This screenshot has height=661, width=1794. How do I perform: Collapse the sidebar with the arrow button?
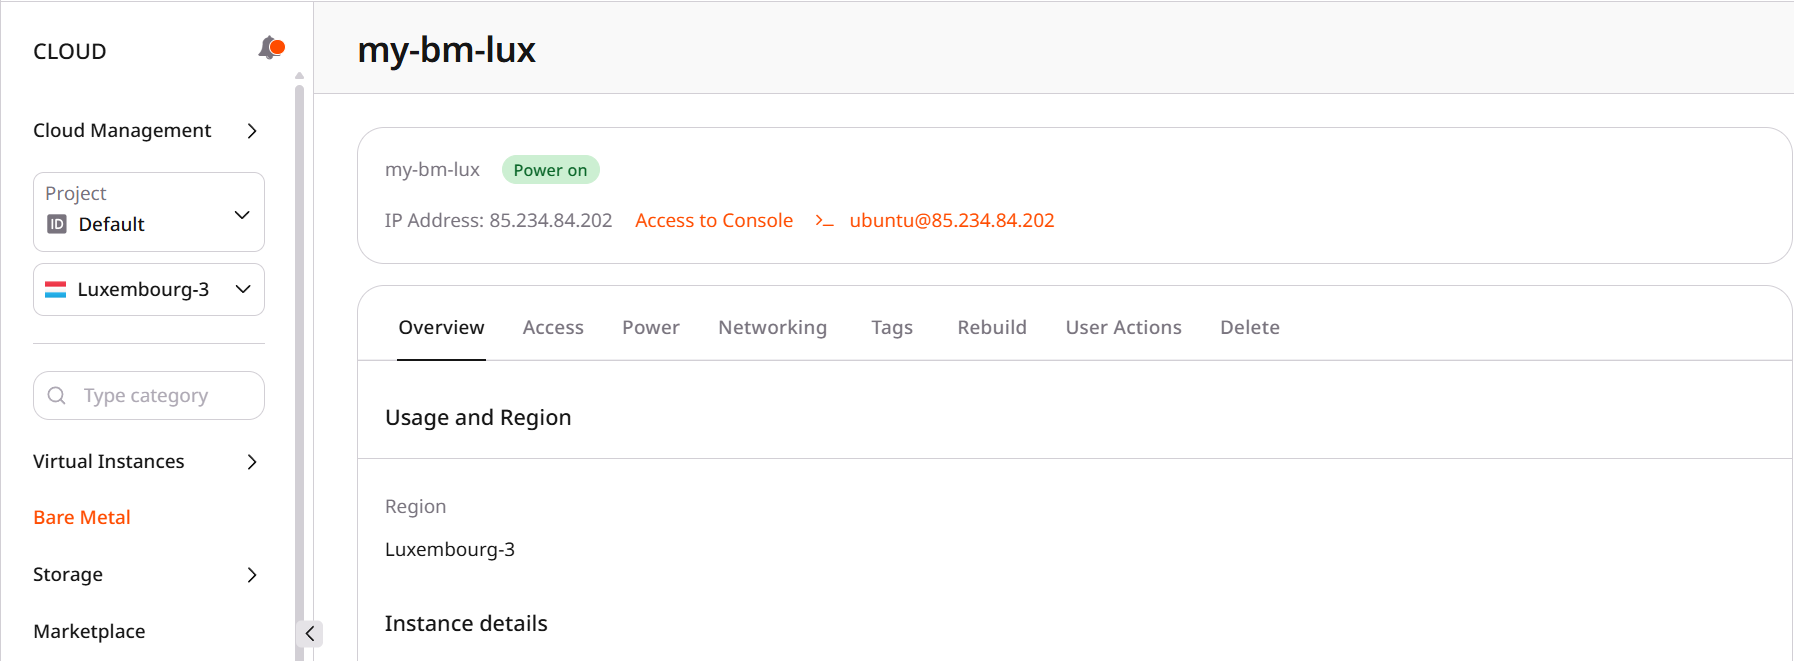tap(310, 633)
